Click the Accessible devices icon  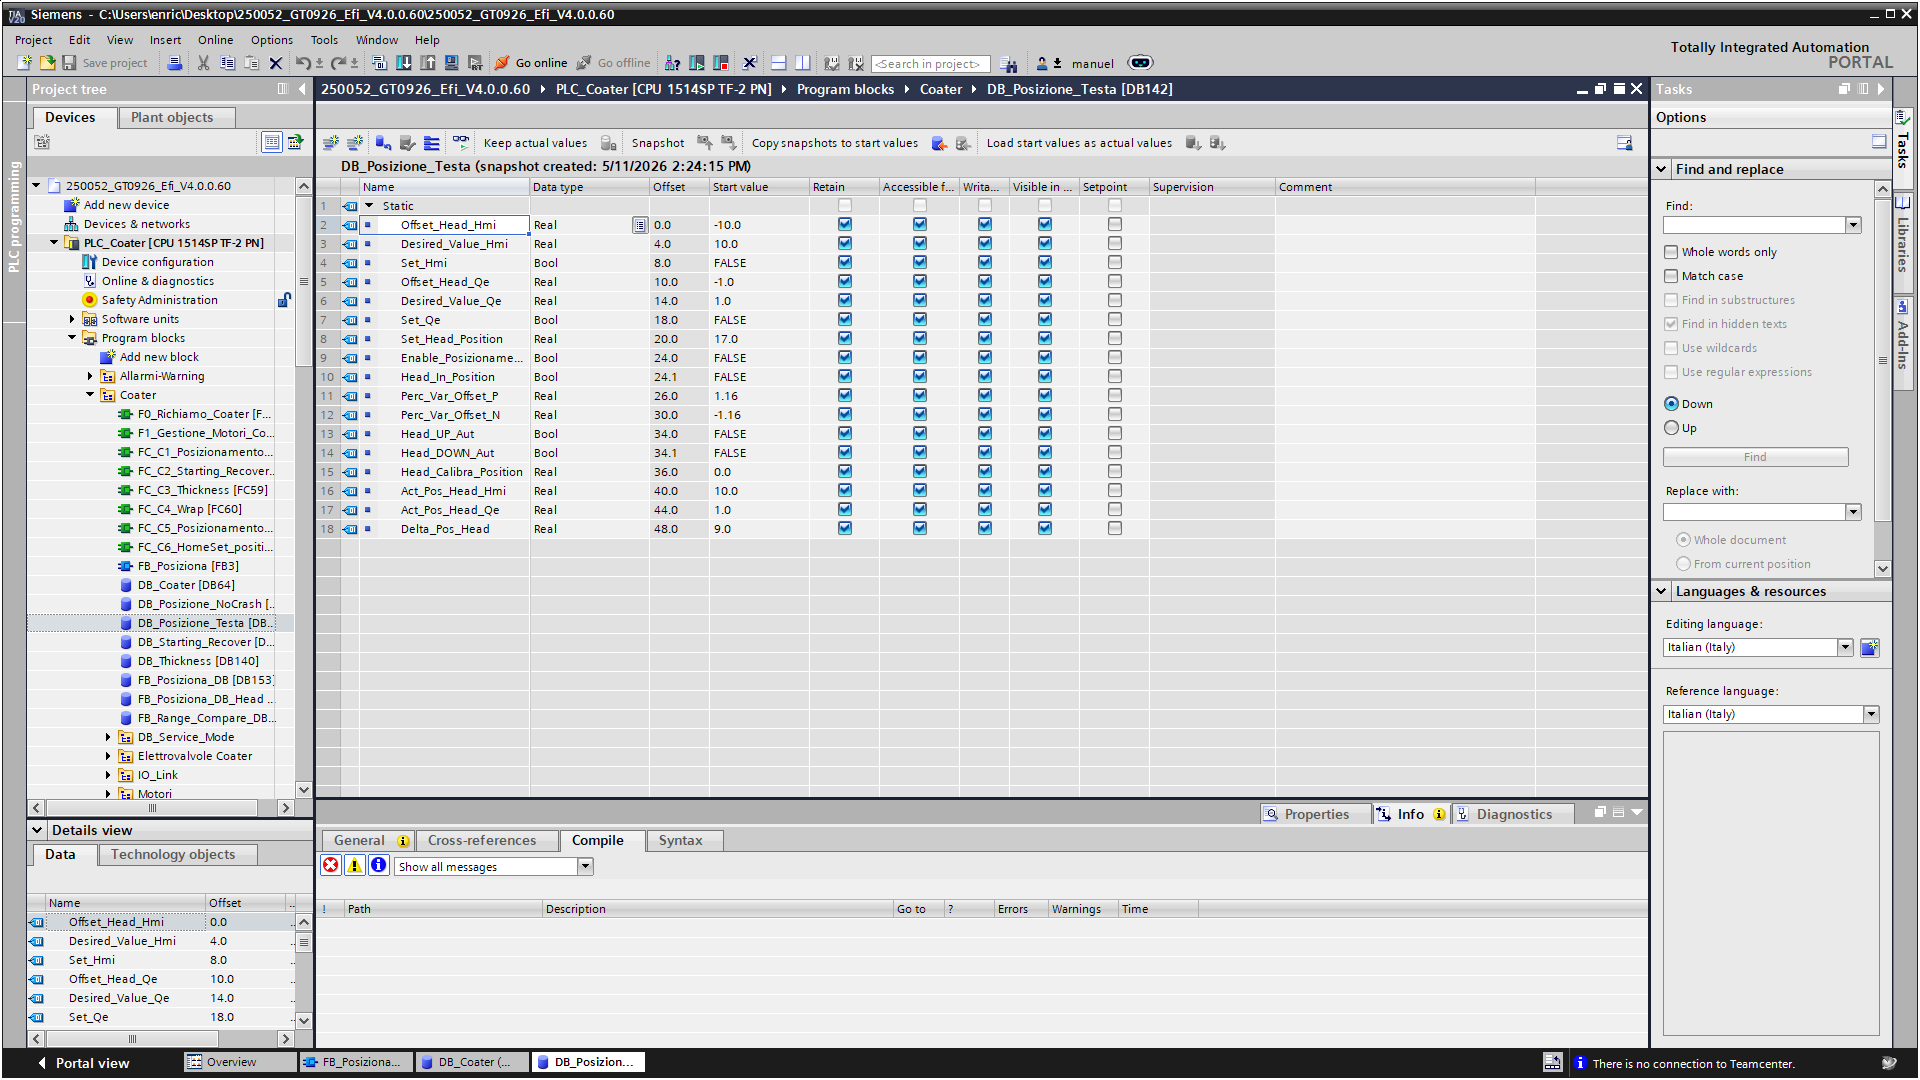(x=673, y=63)
